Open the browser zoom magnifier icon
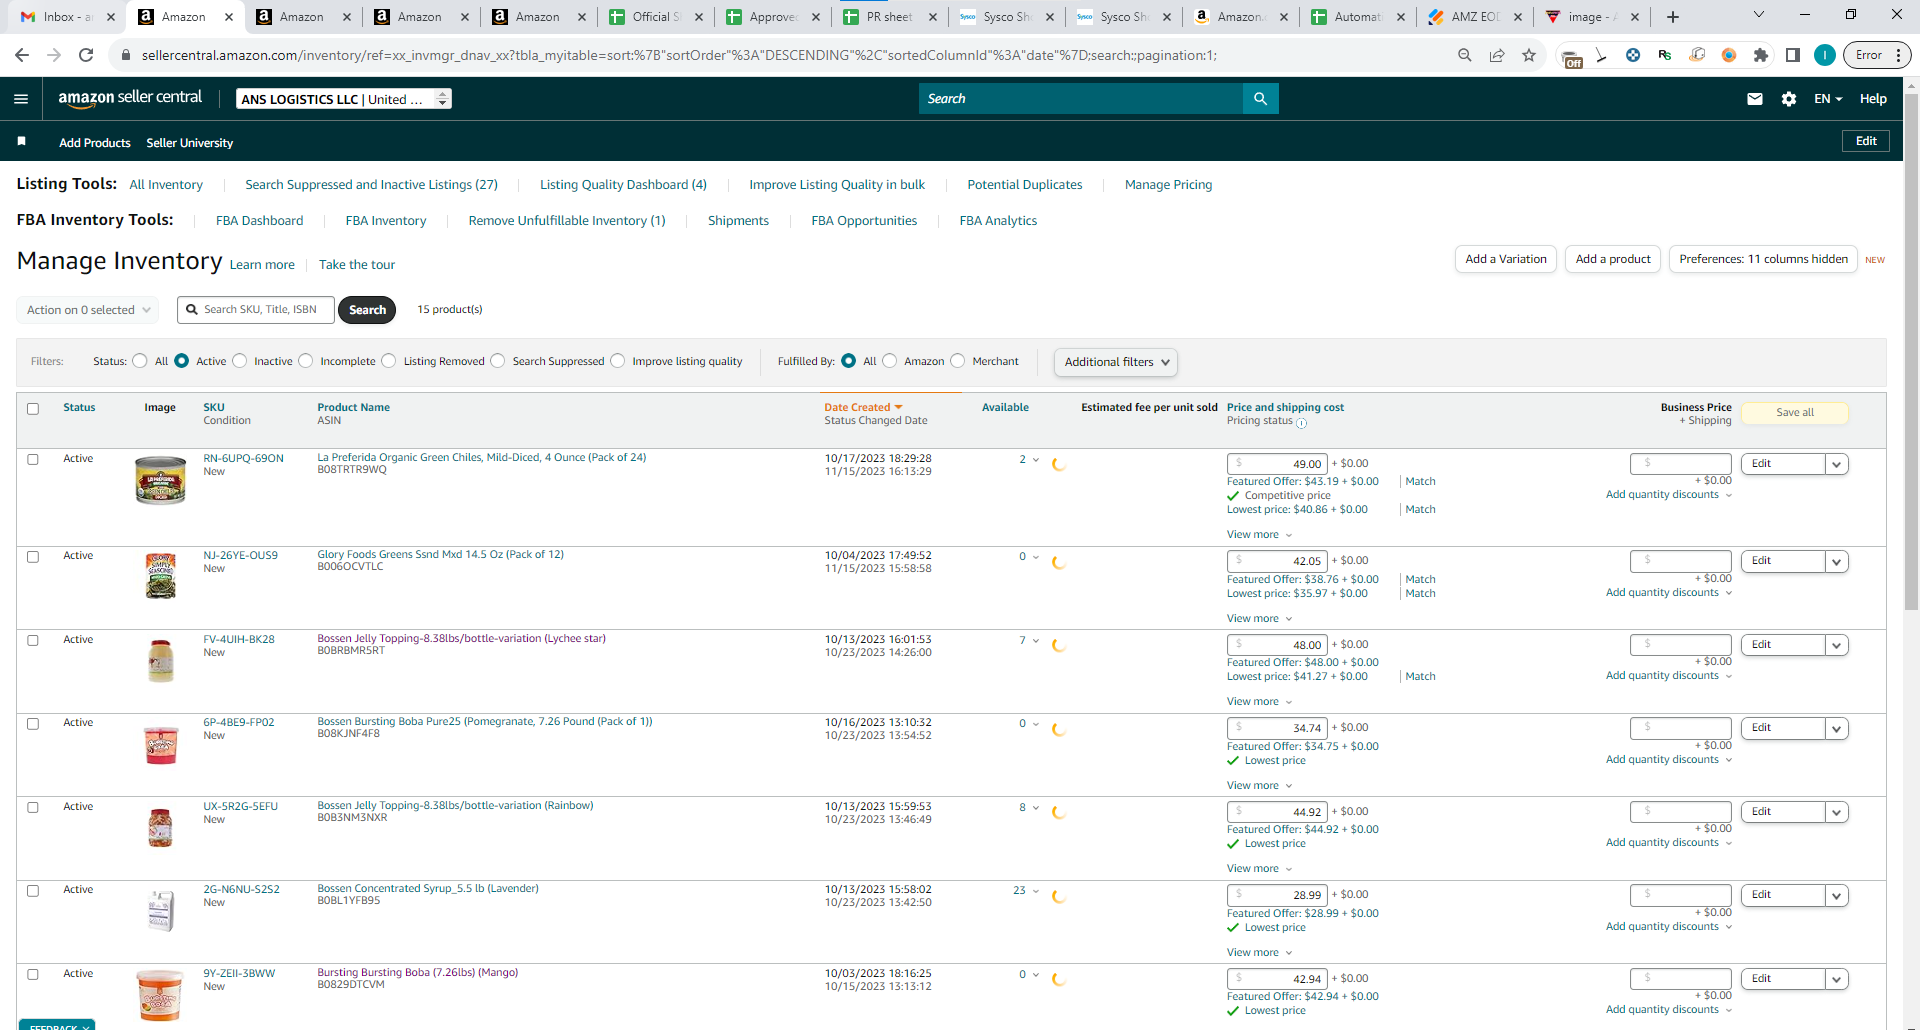This screenshot has width=1920, height=1030. tap(1465, 55)
